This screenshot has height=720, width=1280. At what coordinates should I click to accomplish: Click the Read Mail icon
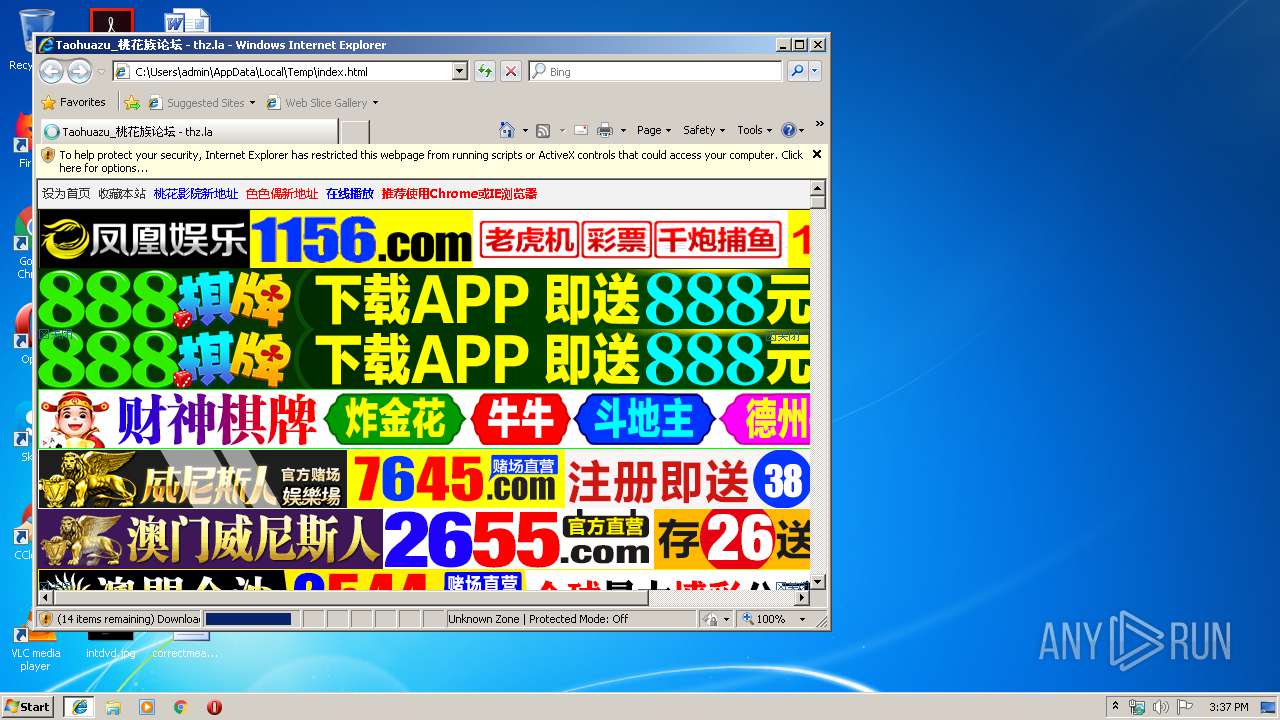pos(580,130)
